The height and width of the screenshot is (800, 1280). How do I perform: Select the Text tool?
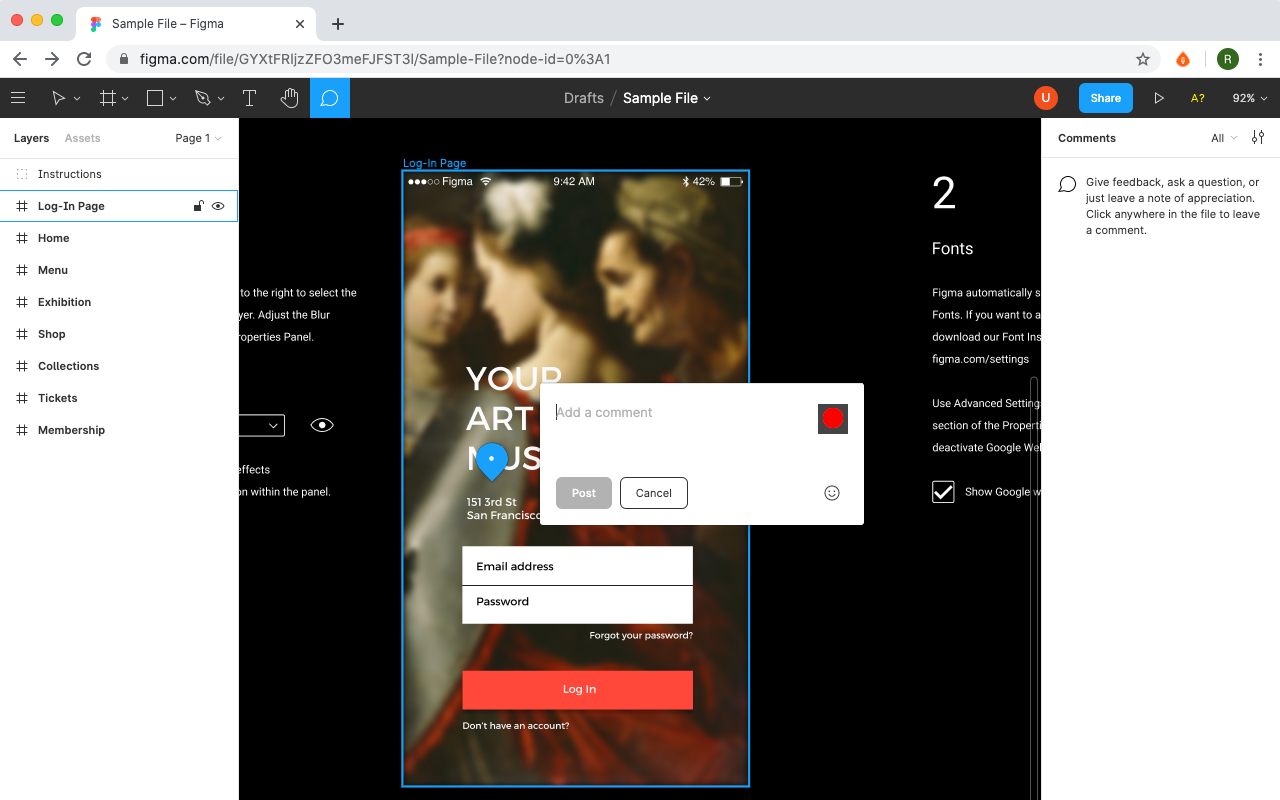pyautogui.click(x=249, y=98)
